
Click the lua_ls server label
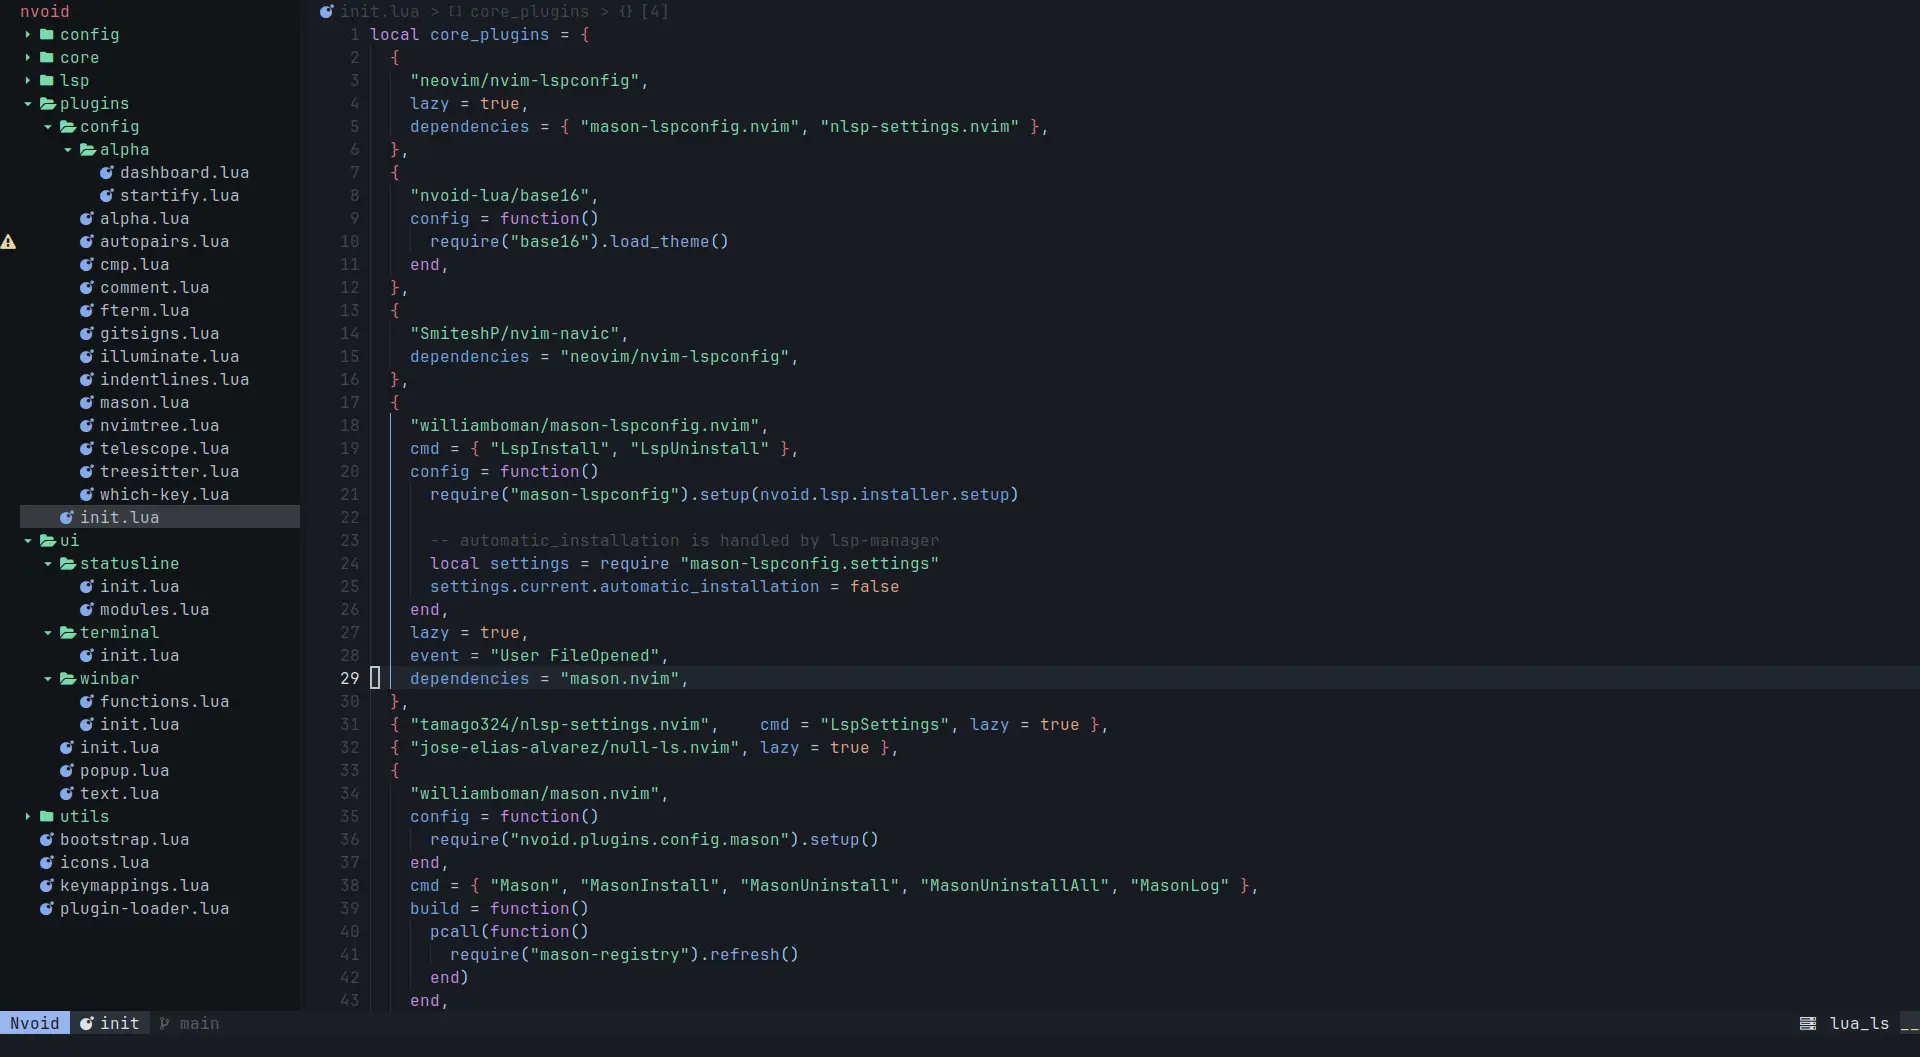tap(1859, 1024)
